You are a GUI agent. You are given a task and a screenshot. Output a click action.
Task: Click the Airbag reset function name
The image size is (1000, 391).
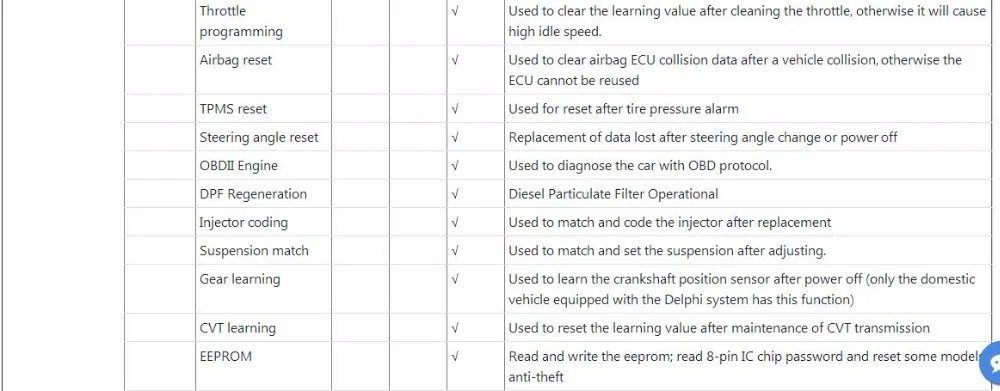[x=235, y=60]
